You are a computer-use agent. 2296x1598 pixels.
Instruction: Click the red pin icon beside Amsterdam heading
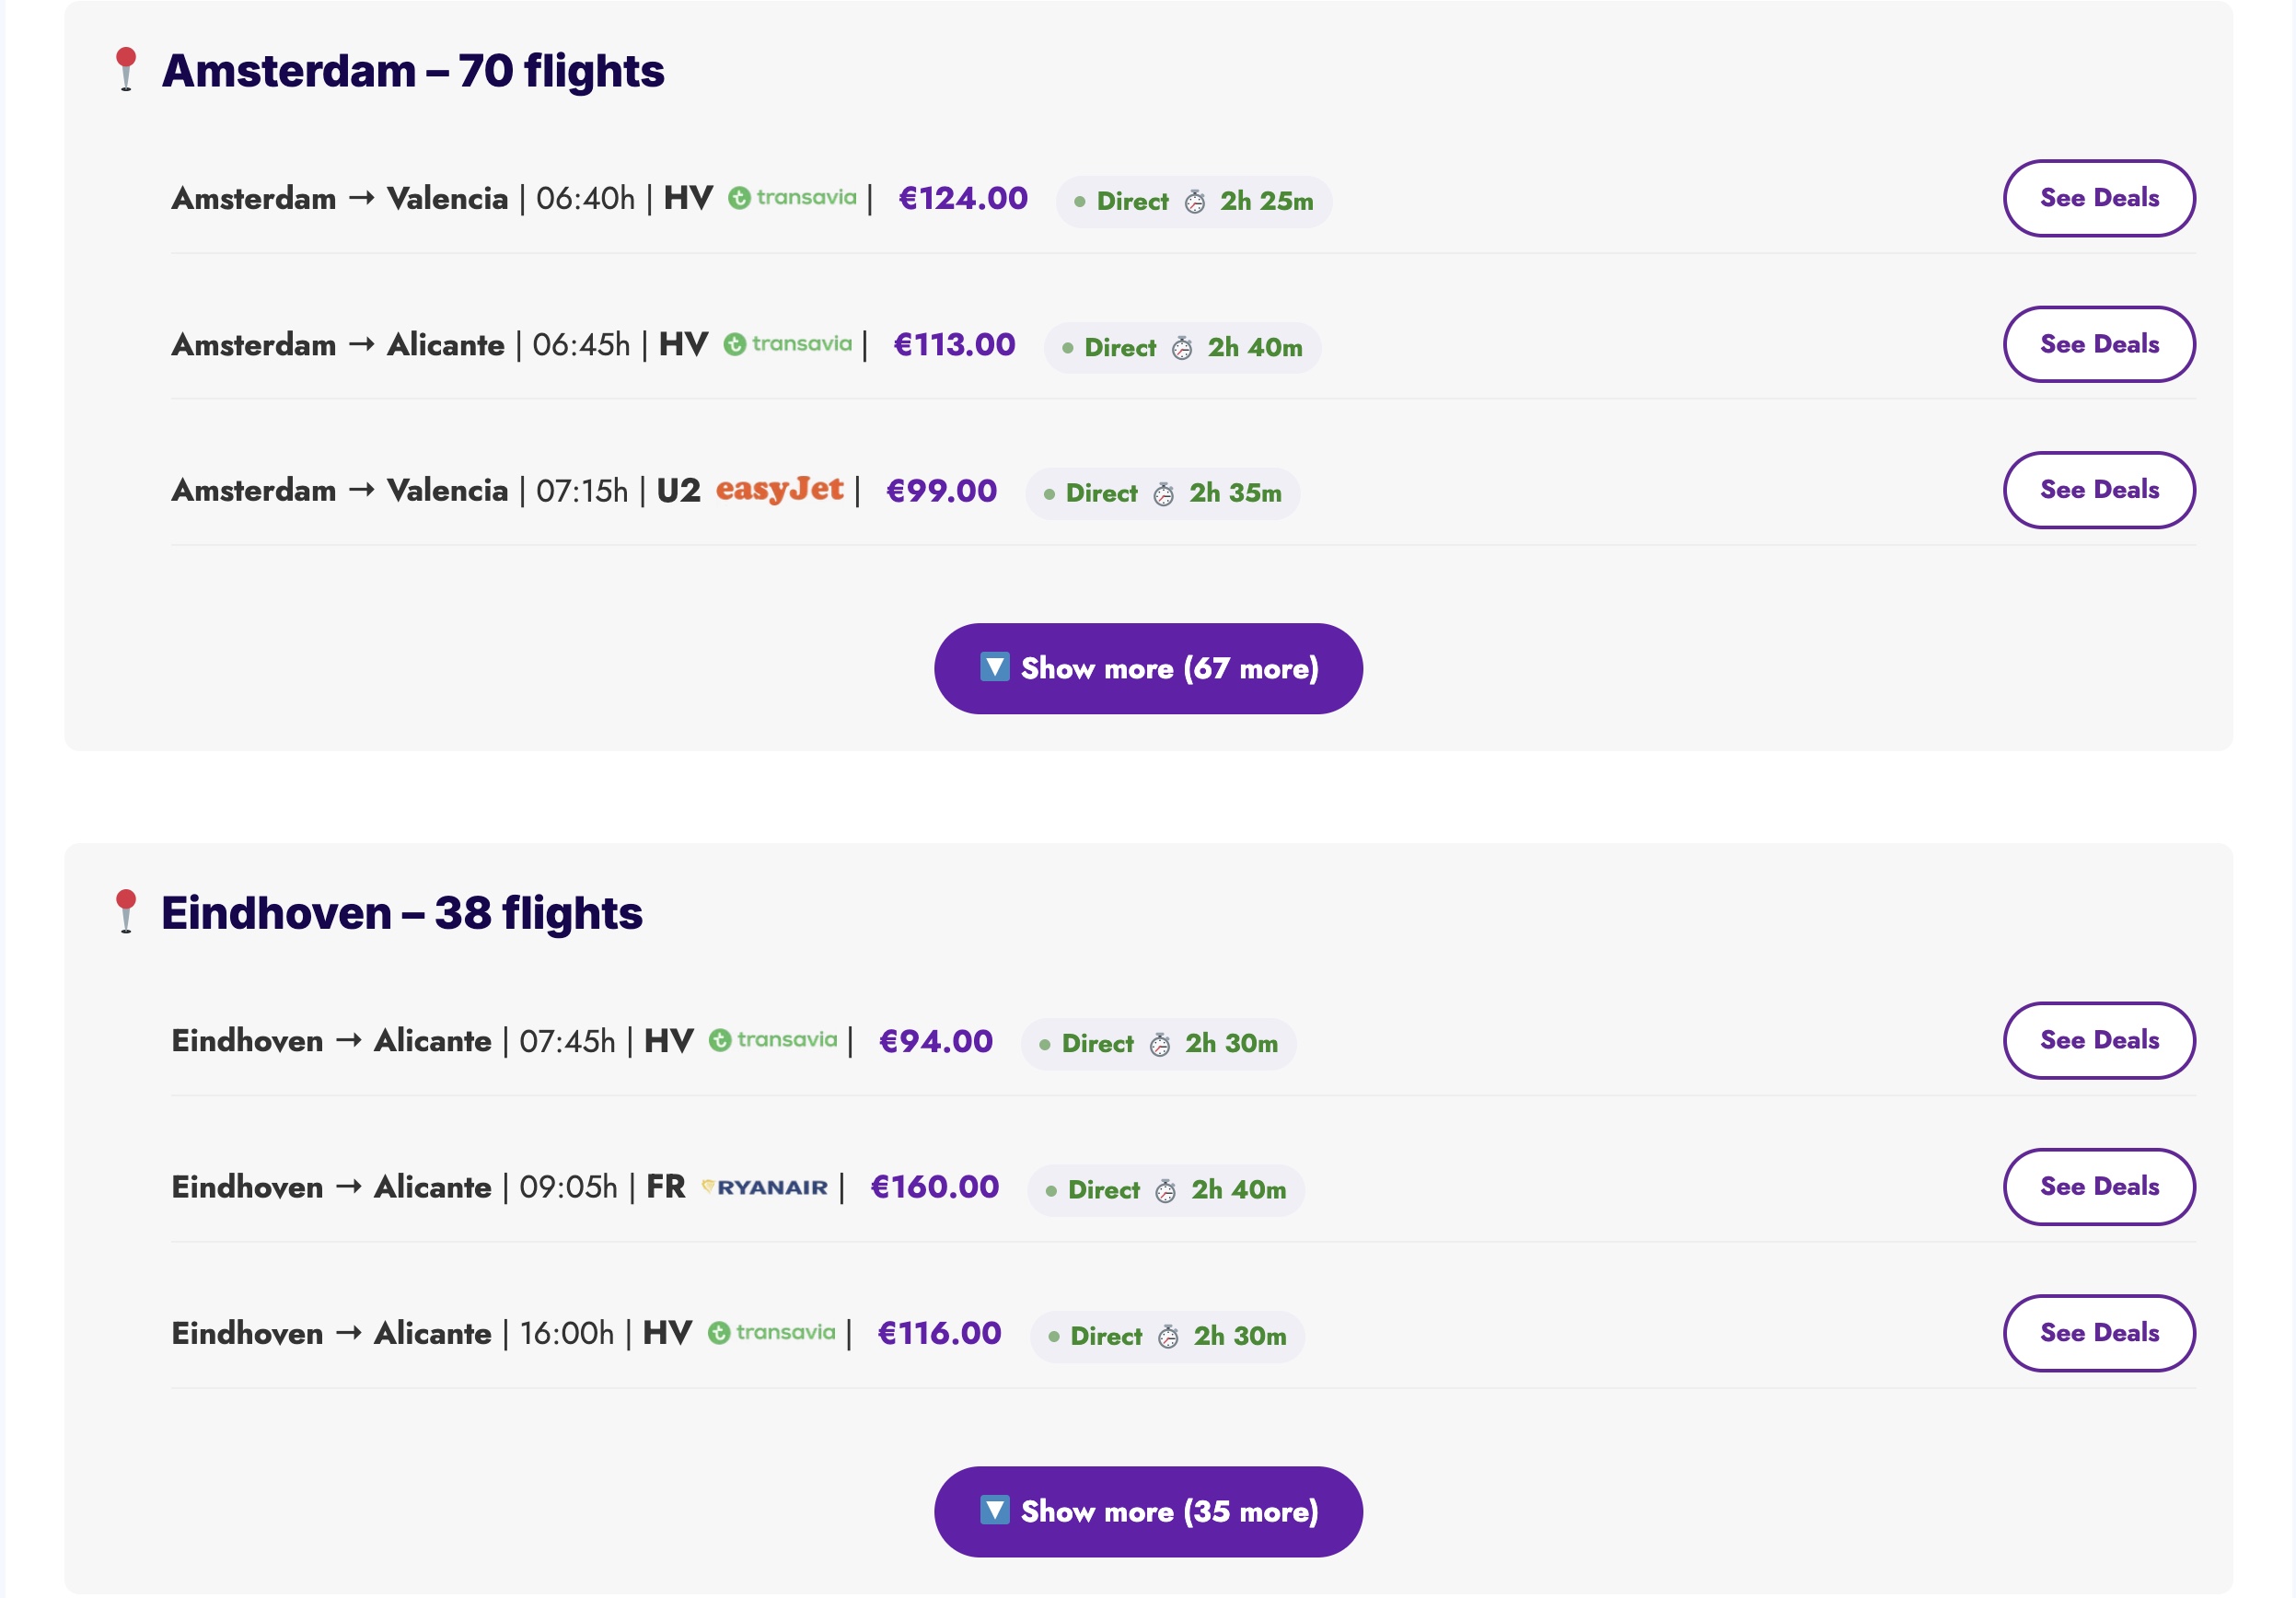pyautogui.click(x=125, y=70)
